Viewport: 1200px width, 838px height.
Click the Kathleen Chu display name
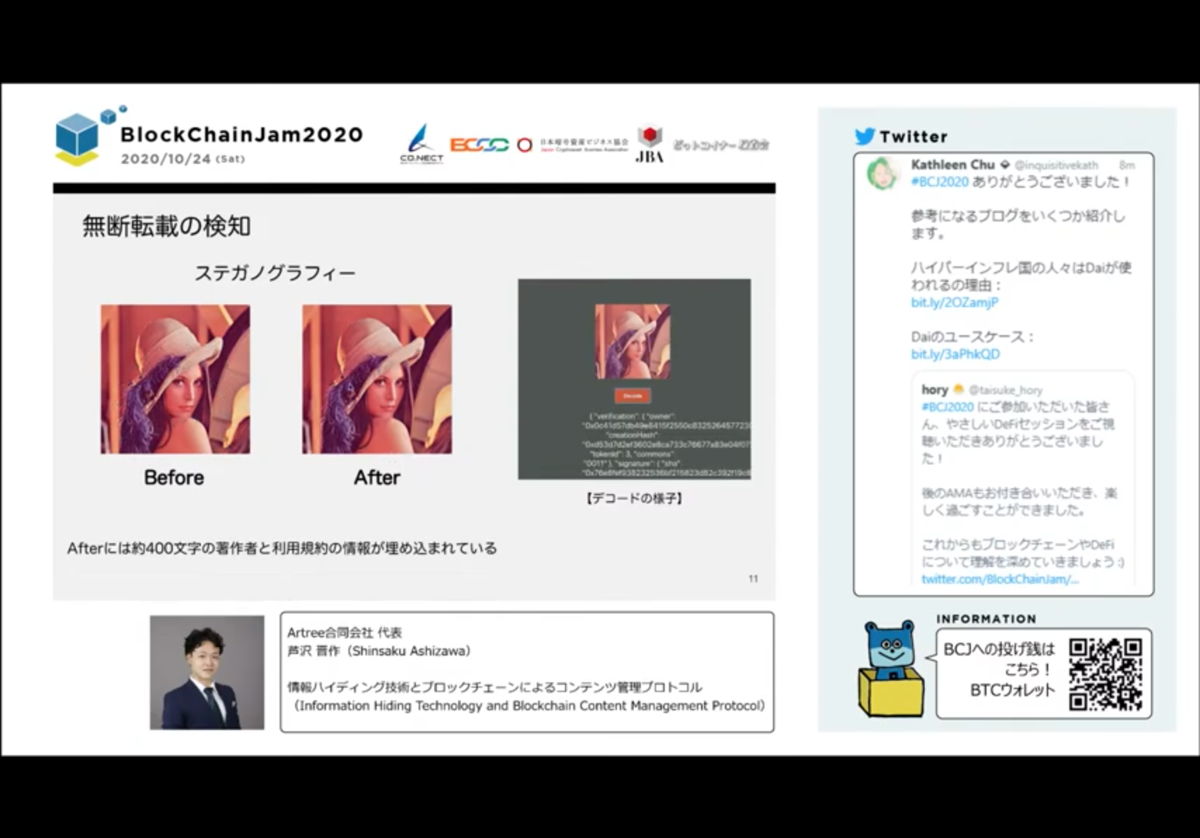[954, 164]
